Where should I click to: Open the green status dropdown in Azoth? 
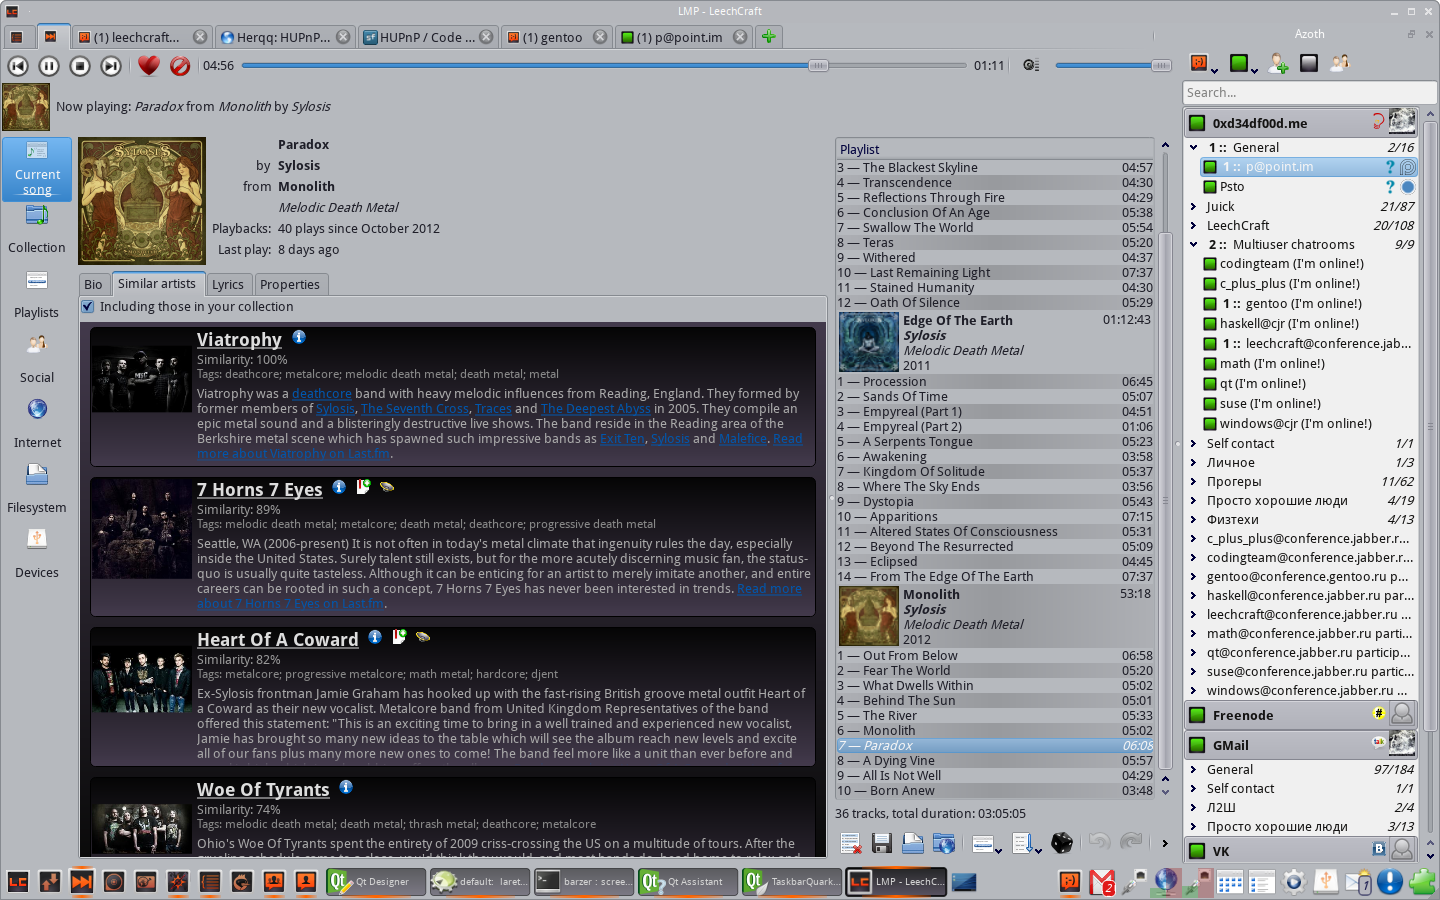click(1243, 64)
